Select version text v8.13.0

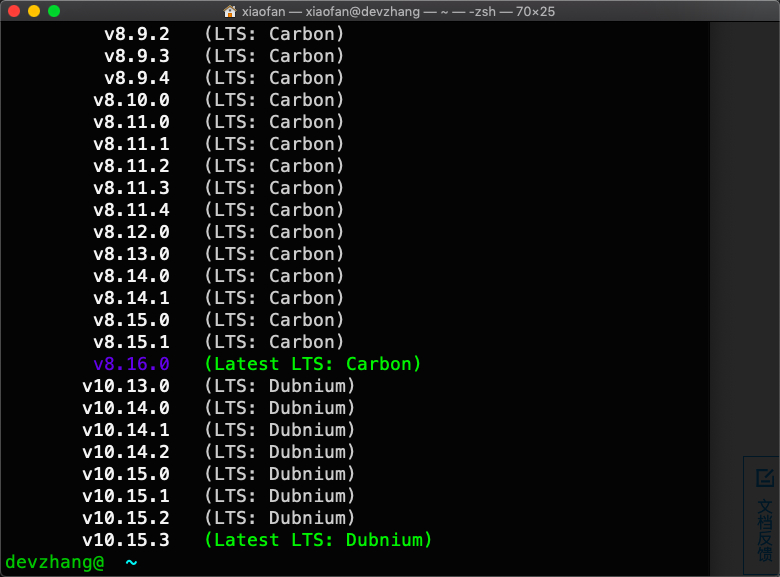[131, 254]
